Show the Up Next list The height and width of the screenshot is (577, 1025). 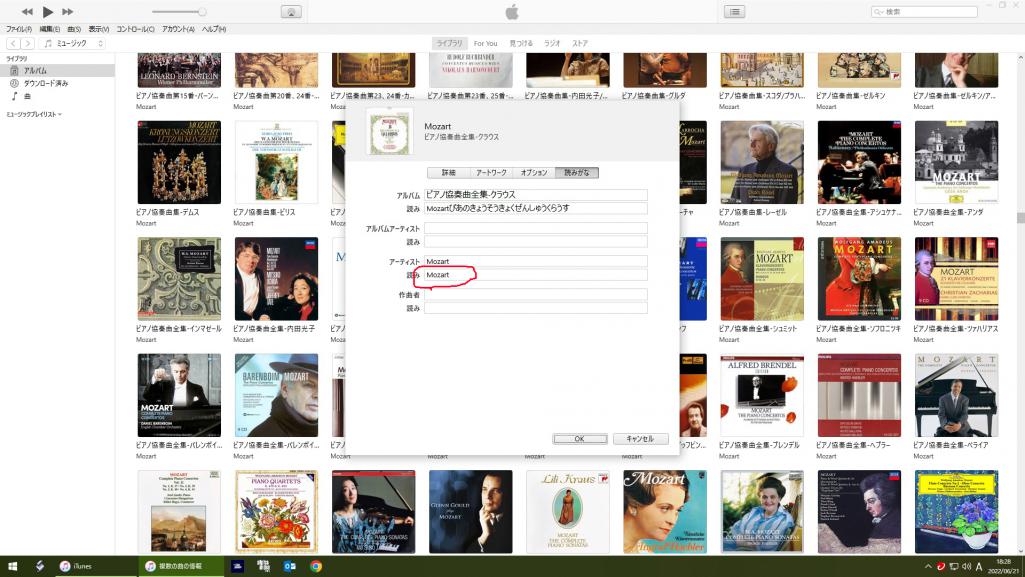point(735,12)
